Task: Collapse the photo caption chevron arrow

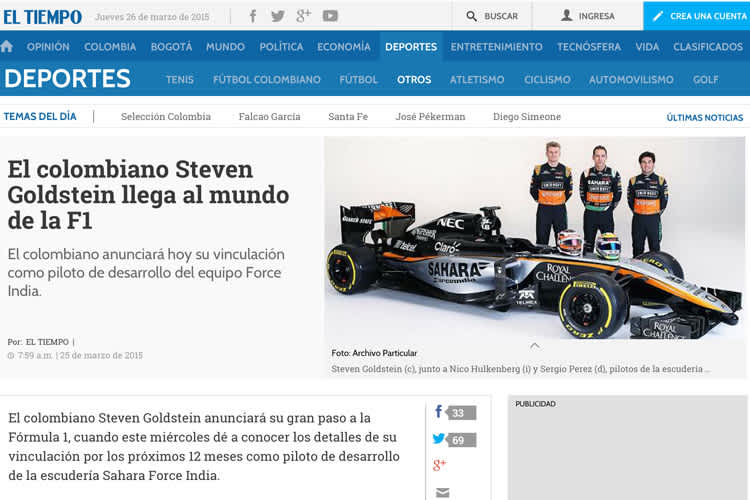Action: pos(535,346)
